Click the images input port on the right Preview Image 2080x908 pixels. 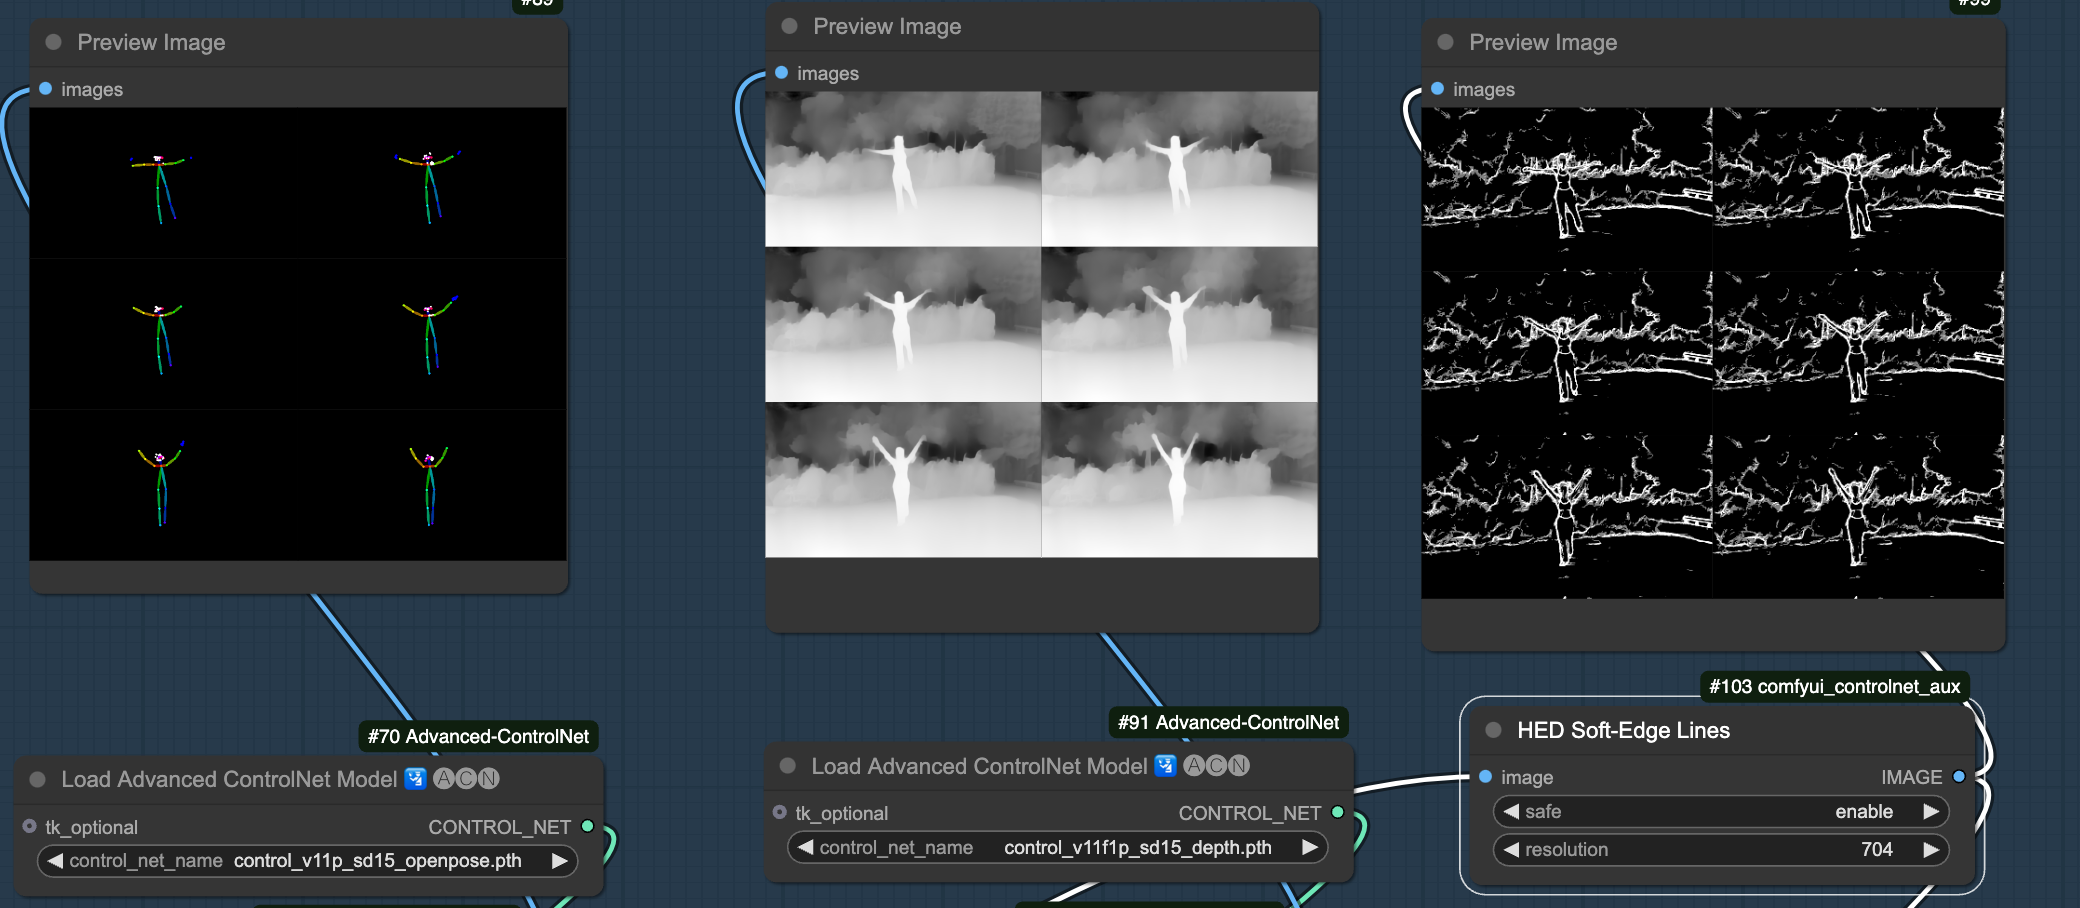(1437, 89)
